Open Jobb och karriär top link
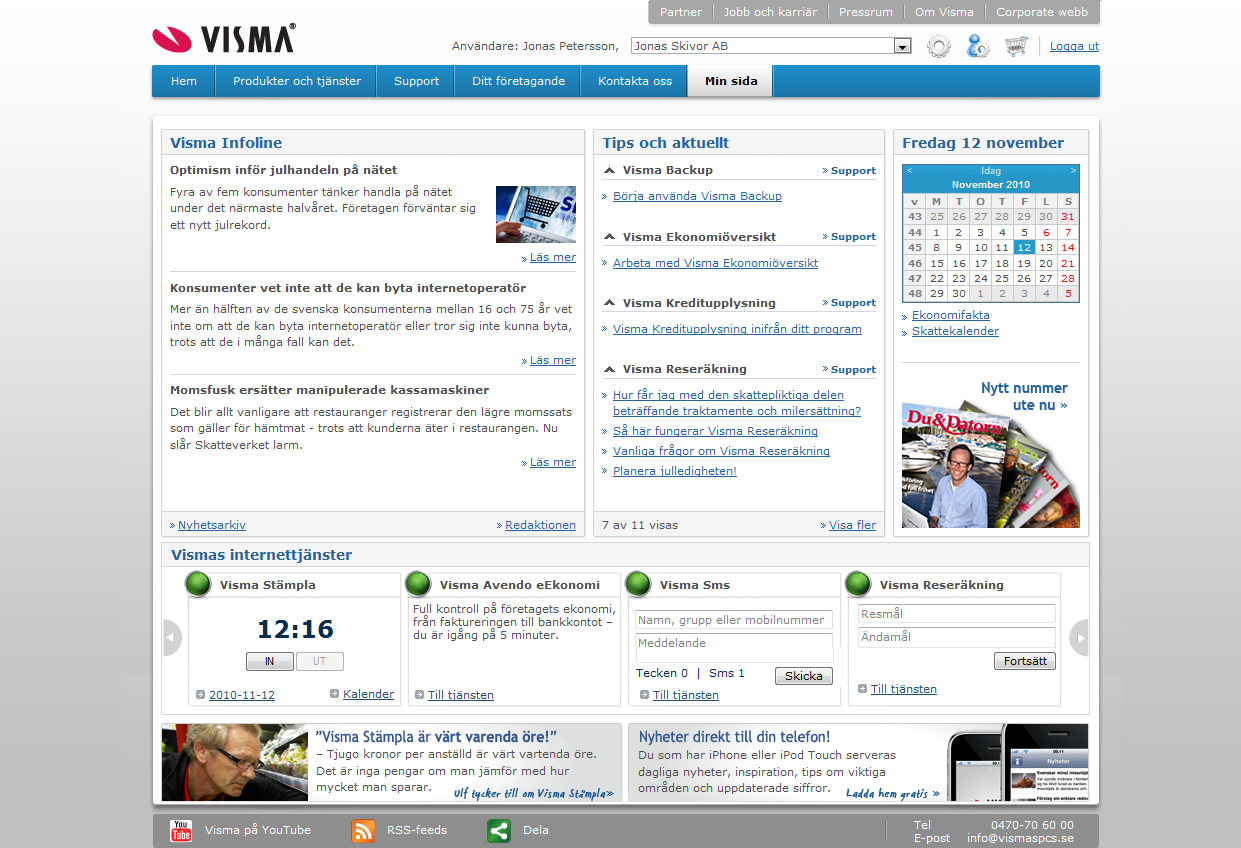 click(x=770, y=12)
